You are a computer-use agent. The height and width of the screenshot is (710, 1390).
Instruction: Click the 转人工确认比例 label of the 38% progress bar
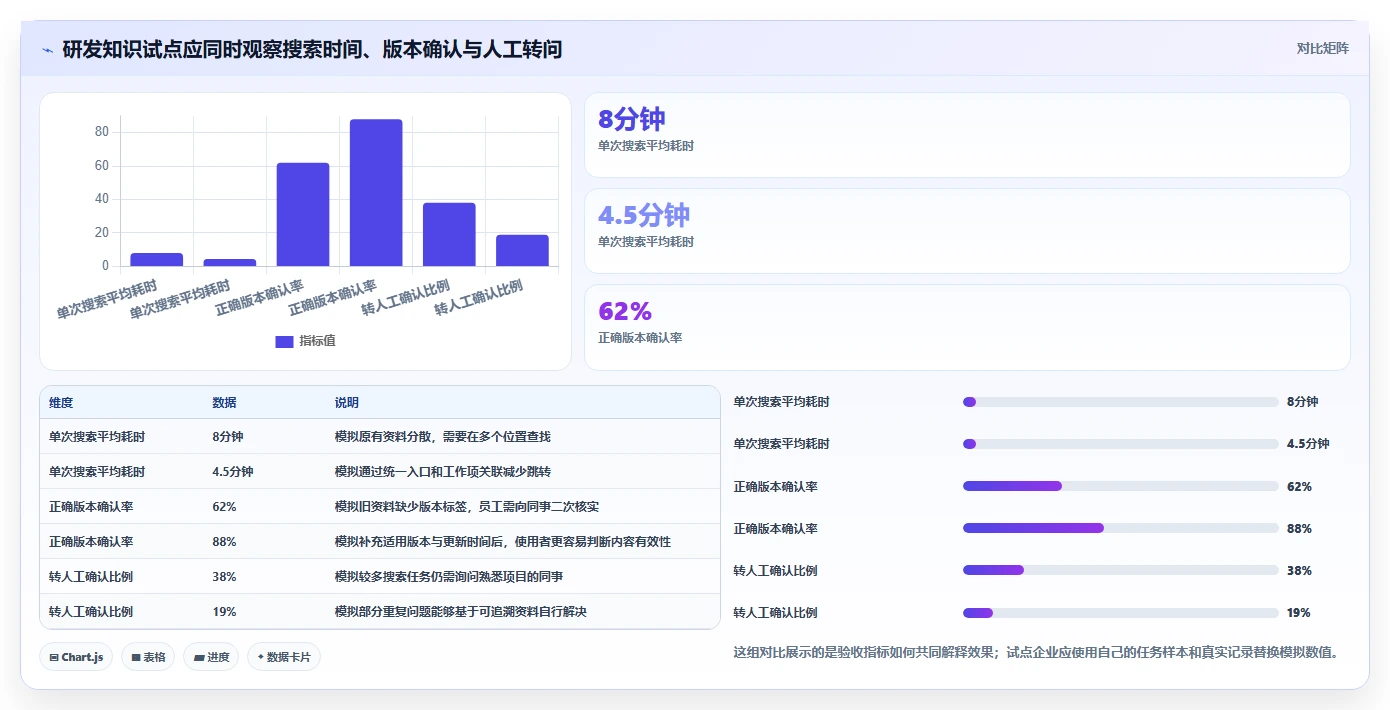click(x=775, y=571)
